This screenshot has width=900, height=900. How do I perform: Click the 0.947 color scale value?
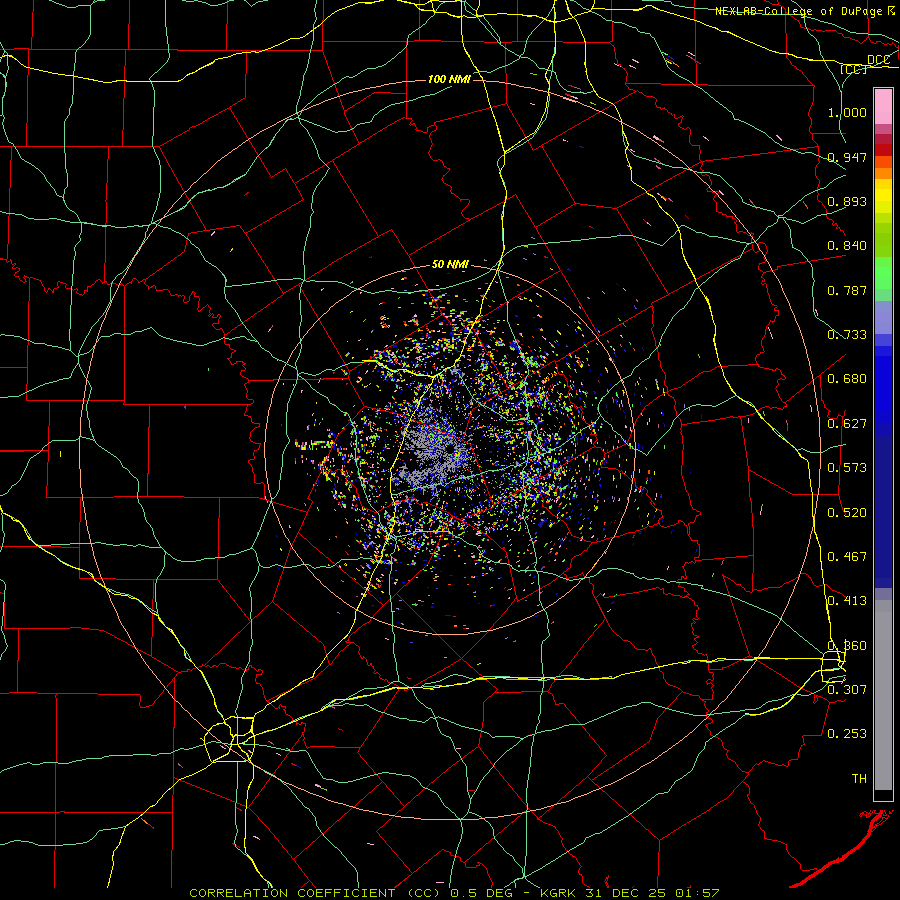(847, 157)
